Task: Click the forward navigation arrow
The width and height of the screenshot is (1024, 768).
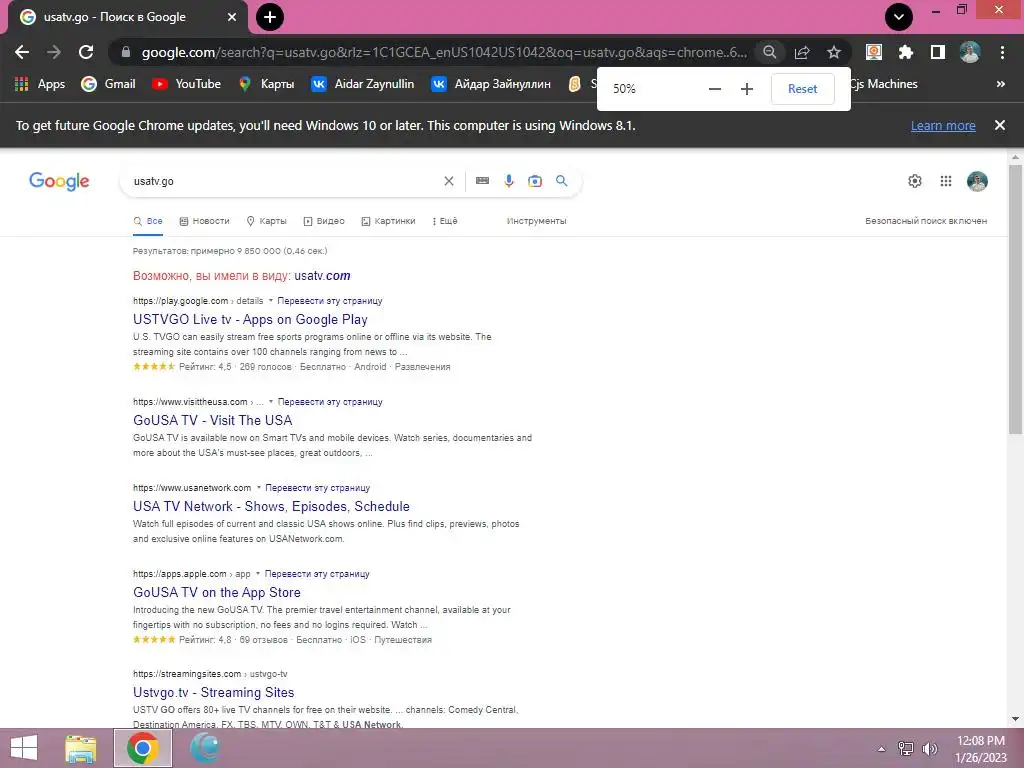Action: (54, 52)
